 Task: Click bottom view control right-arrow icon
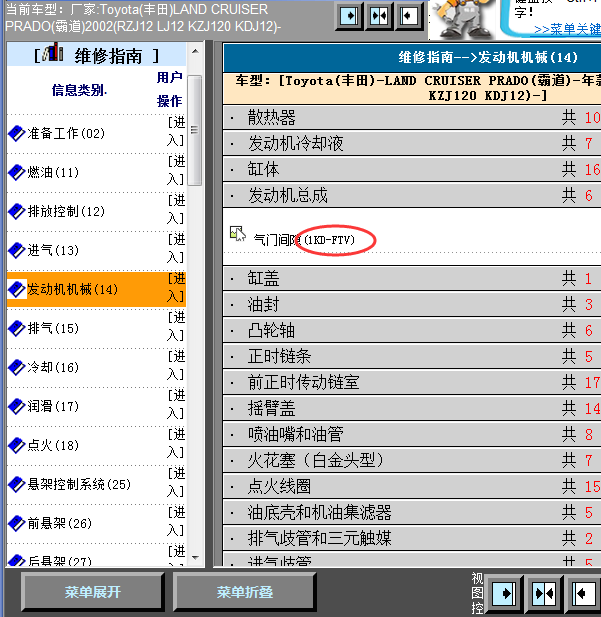504,593
